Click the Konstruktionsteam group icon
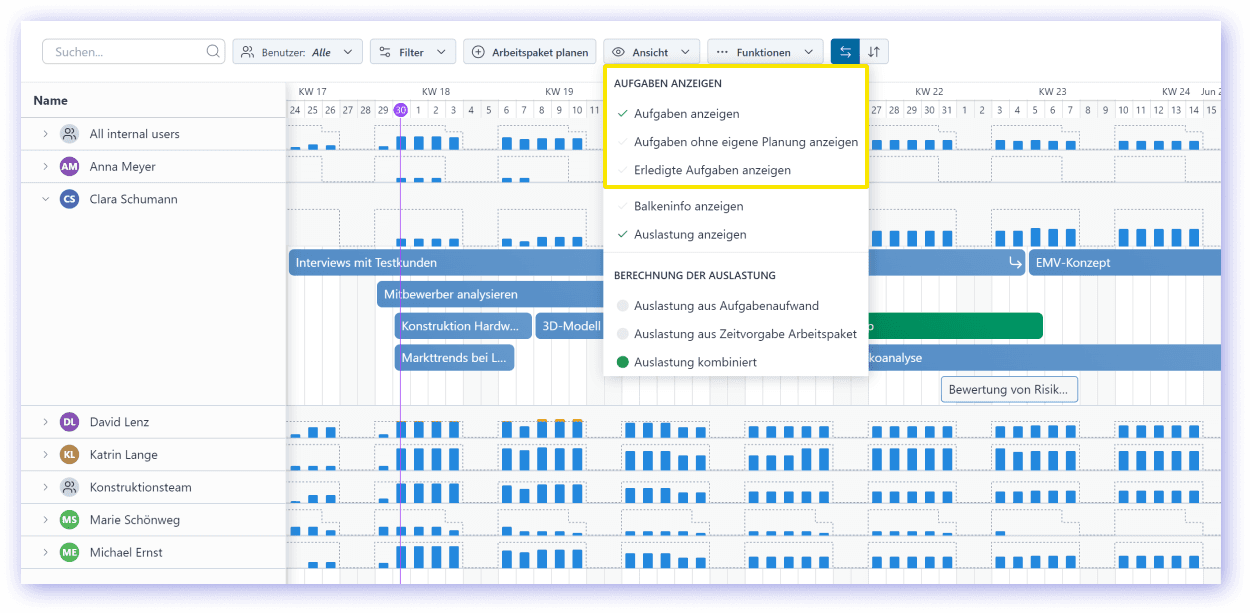Viewport: 1250px width, 613px height. click(69, 487)
